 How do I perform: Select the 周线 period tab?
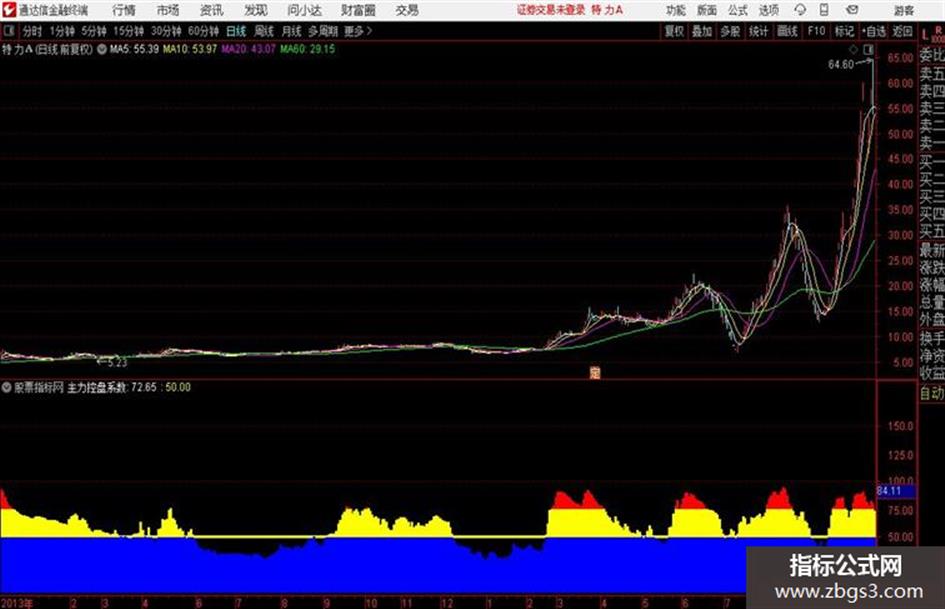264,31
